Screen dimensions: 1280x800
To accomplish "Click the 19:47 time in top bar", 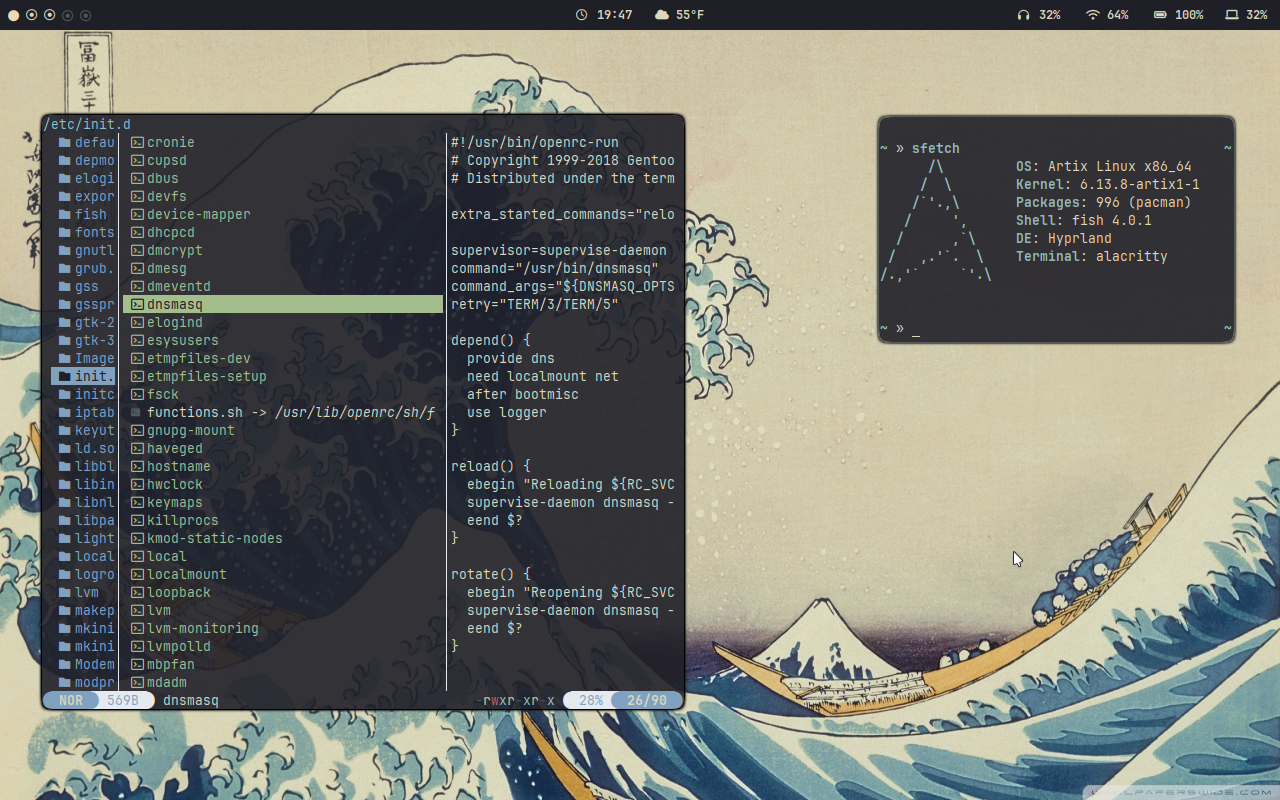I will click(615, 15).
